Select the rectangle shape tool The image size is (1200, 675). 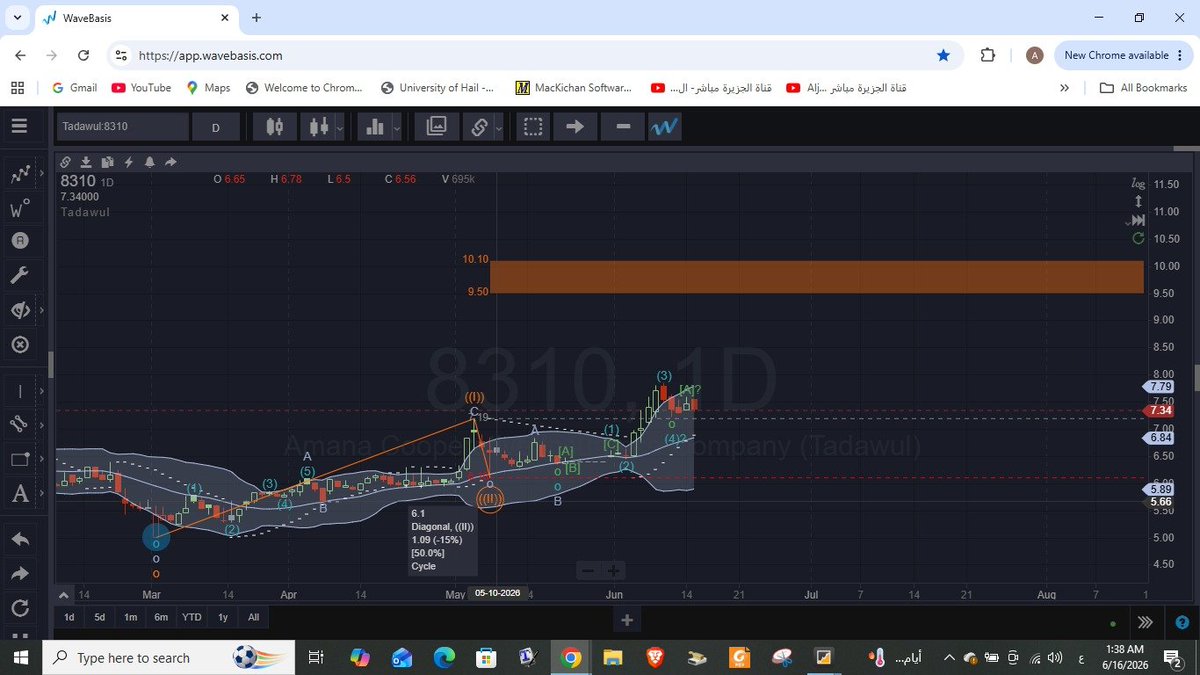[19, 459]
